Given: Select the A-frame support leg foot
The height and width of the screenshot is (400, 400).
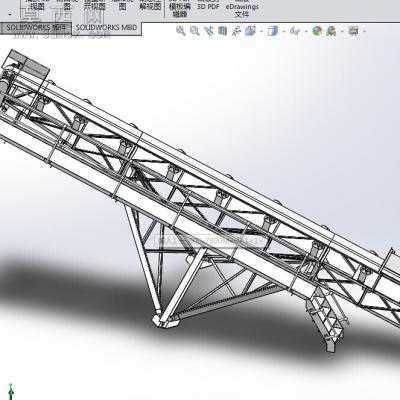Looking at the screenshot, I should 166,321.
